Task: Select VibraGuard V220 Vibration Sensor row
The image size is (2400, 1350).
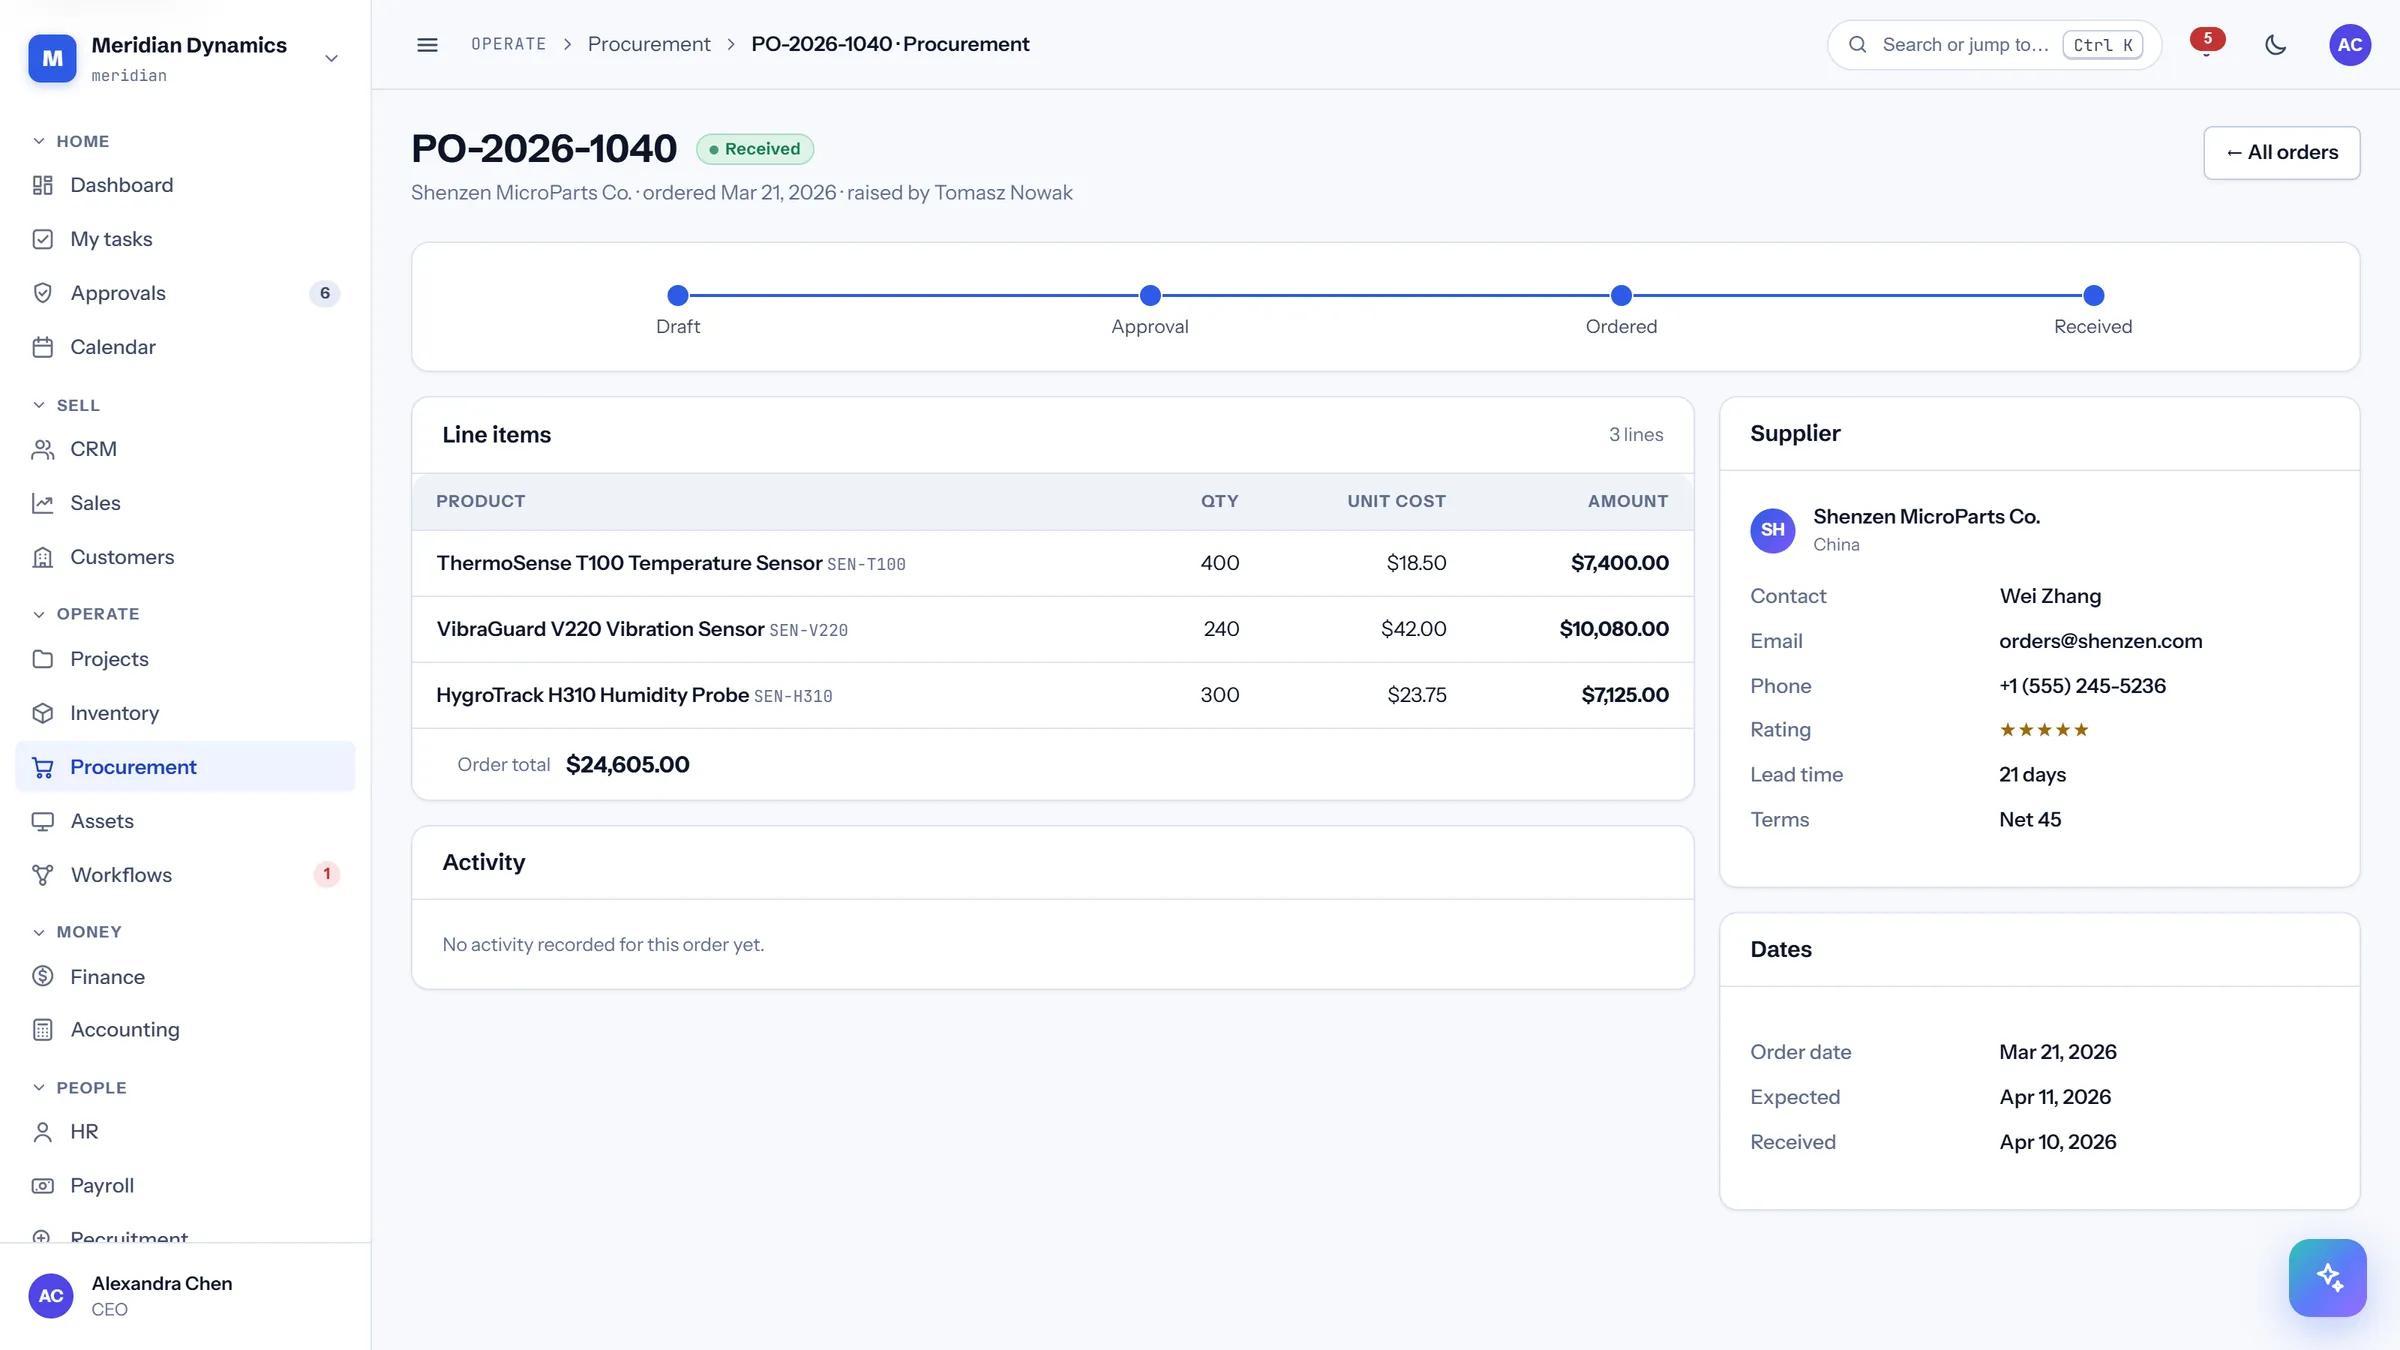Action: coord(1052,629)
